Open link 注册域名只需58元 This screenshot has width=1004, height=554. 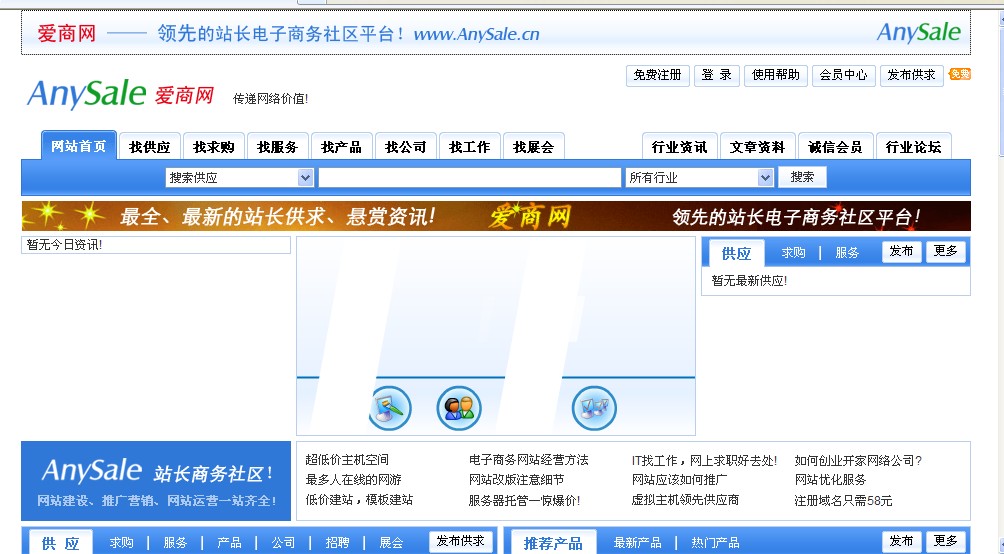(843, 500)
